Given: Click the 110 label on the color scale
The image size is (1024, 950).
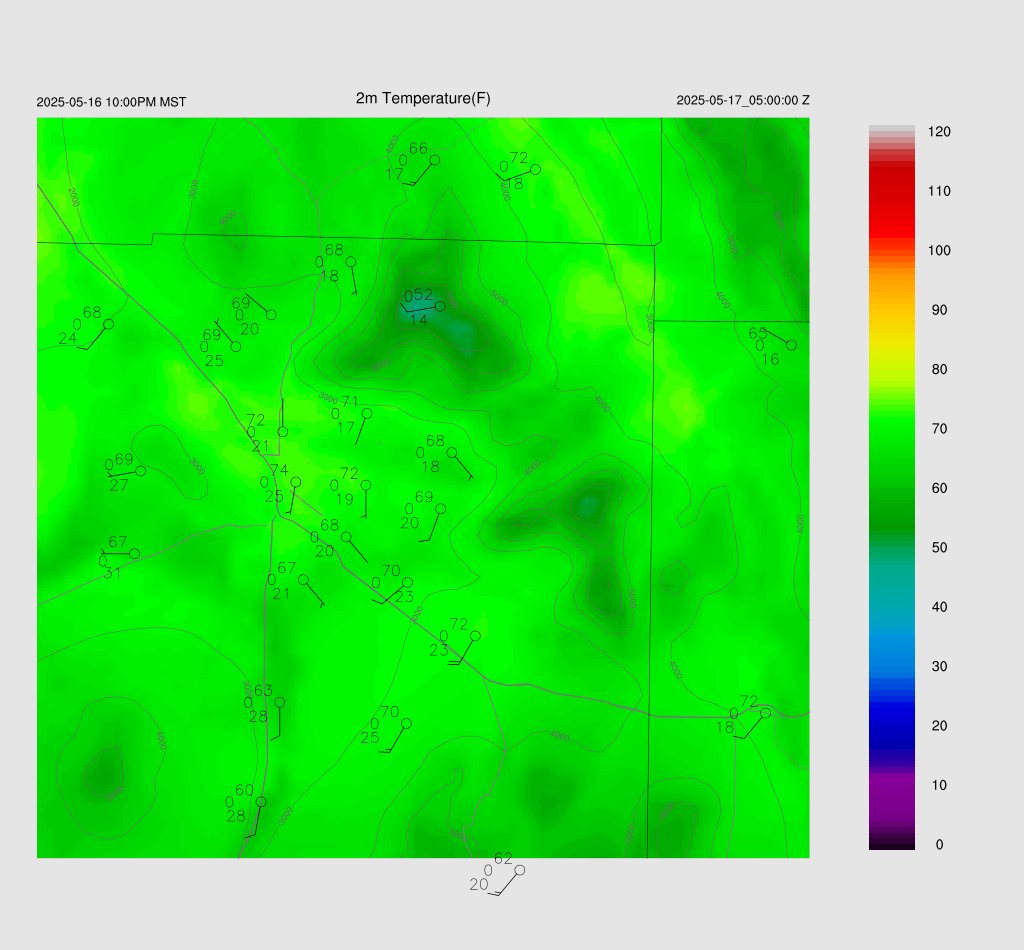Looking at the screenshot, I should click(x=939, y=191).
